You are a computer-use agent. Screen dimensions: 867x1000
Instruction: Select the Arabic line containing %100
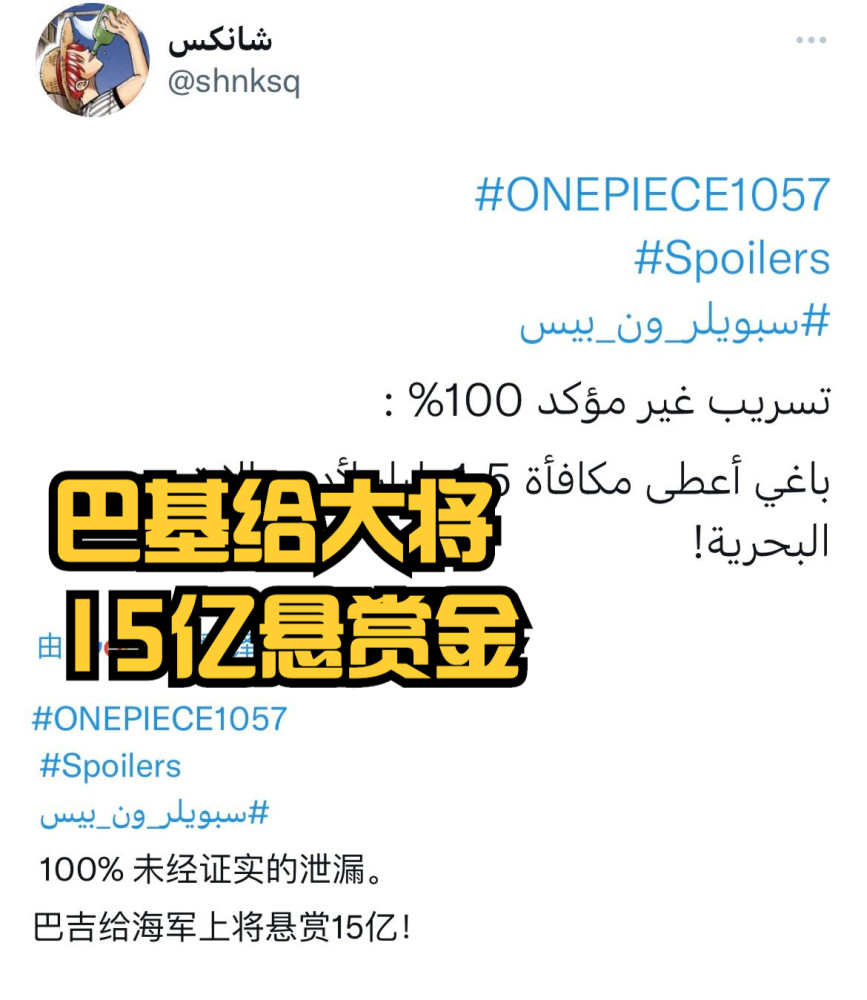(x=607, y=402)
